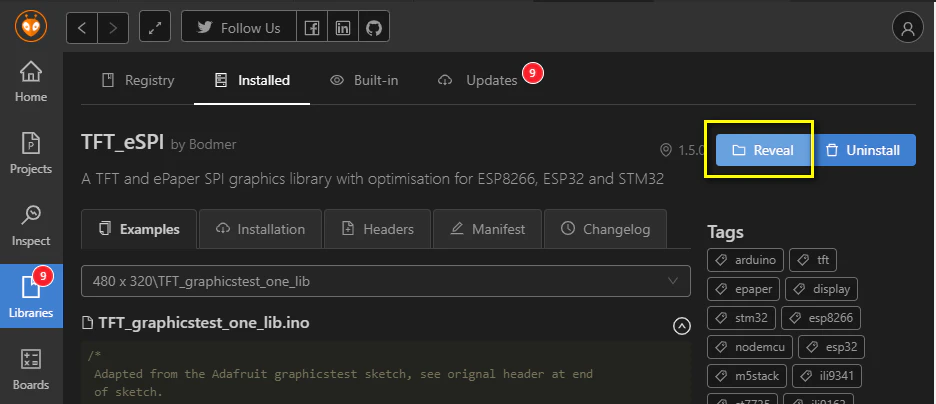The image size is (936, 404).
Task: Click the esp32 tag
Action: [x=831, y=347]
